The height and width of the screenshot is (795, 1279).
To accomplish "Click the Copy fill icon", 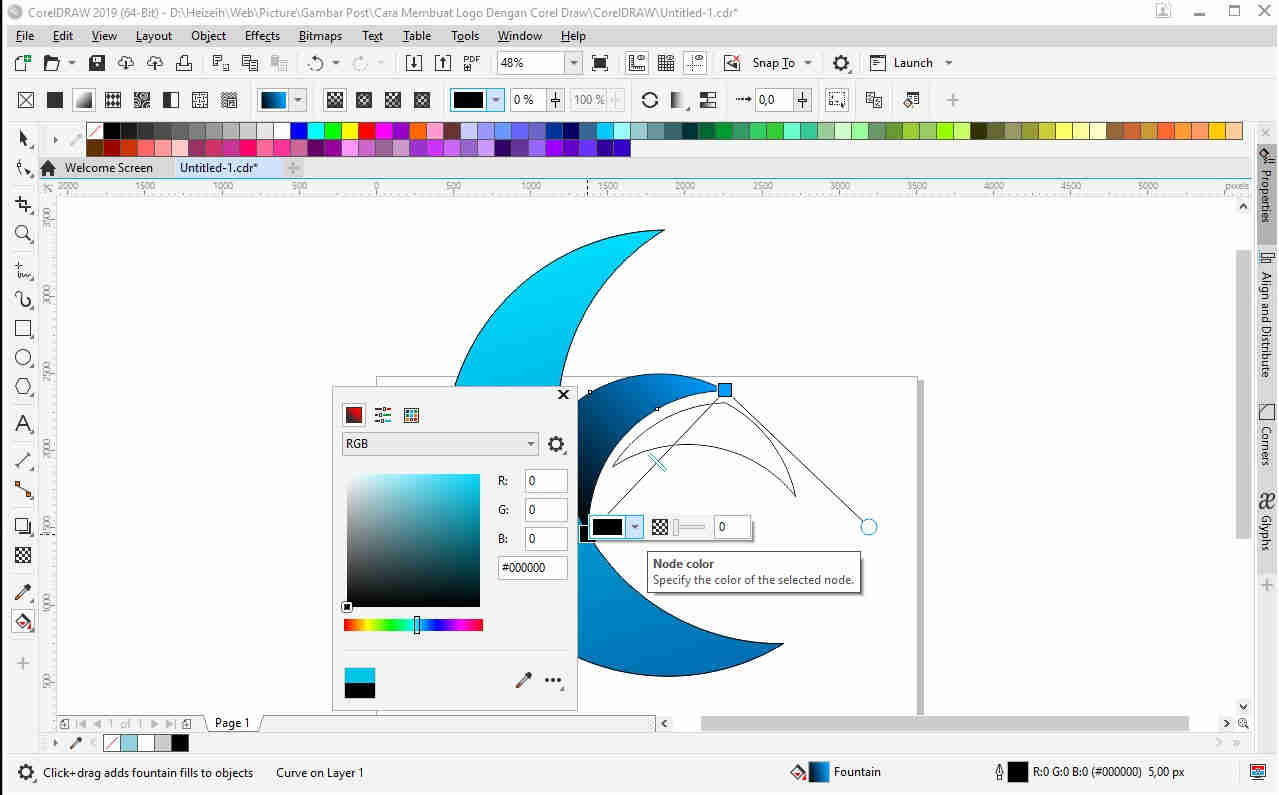I will tap(874, 100).
